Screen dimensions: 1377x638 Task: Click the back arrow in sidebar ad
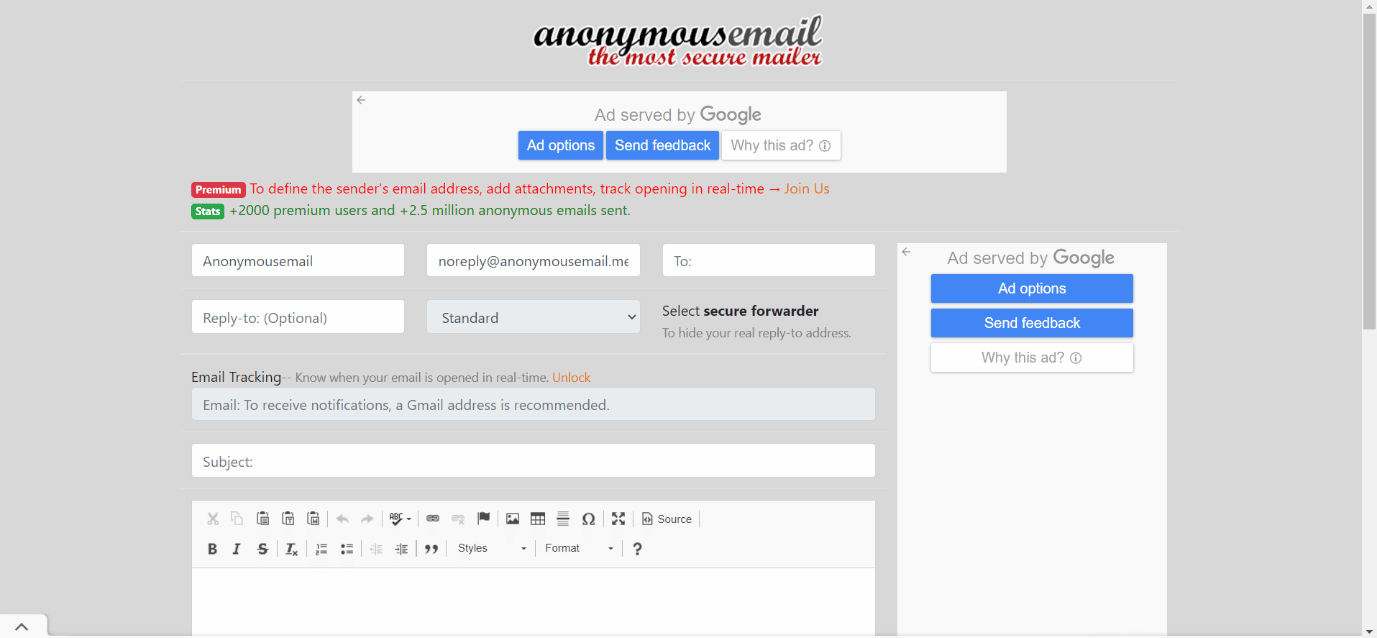(906, 252)
